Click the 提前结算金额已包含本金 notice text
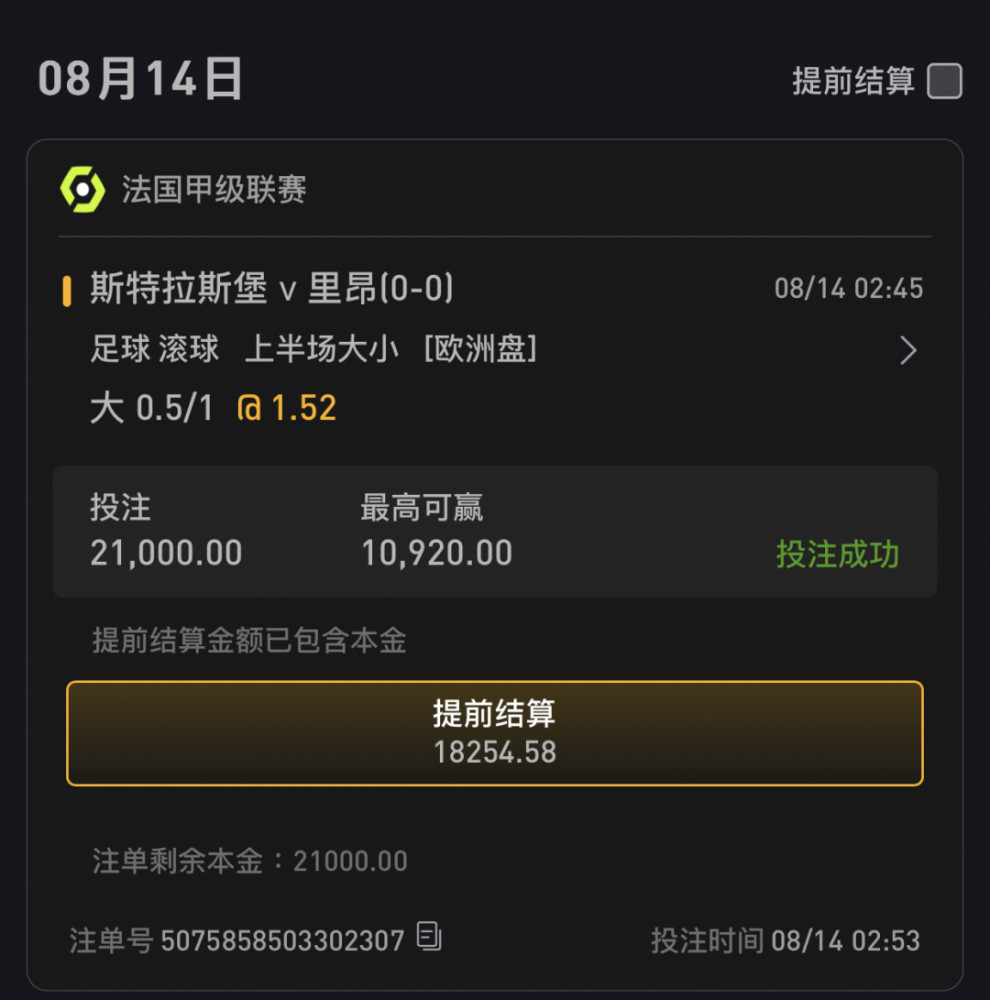This screenshot has height=1000, width=990. (249, 640)
